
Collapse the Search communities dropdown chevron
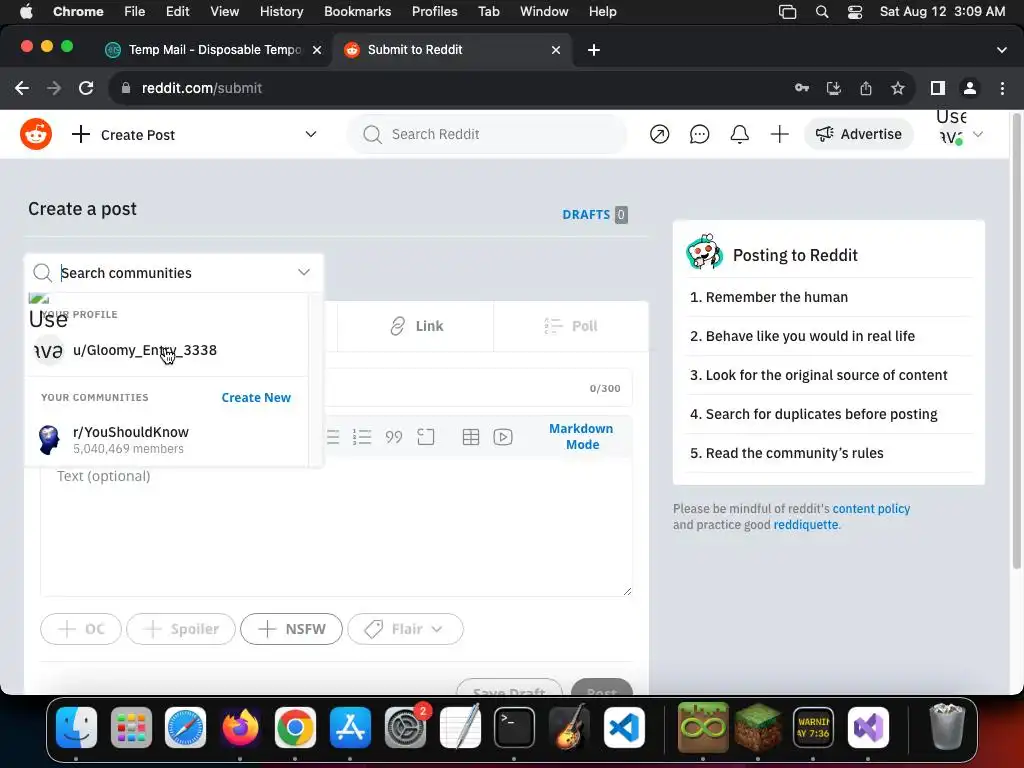coord(304,272)
